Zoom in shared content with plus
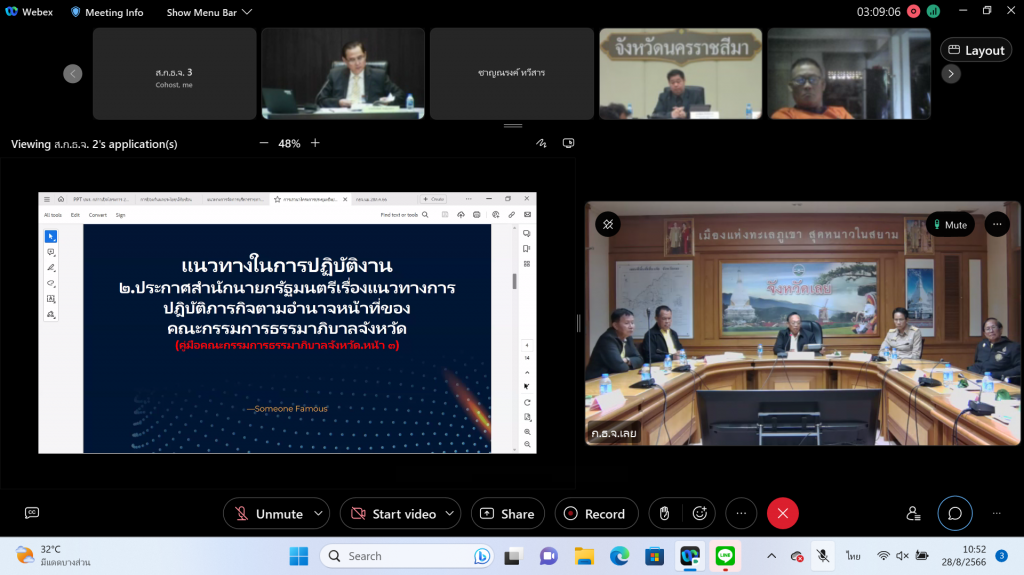 click(315, 143)
